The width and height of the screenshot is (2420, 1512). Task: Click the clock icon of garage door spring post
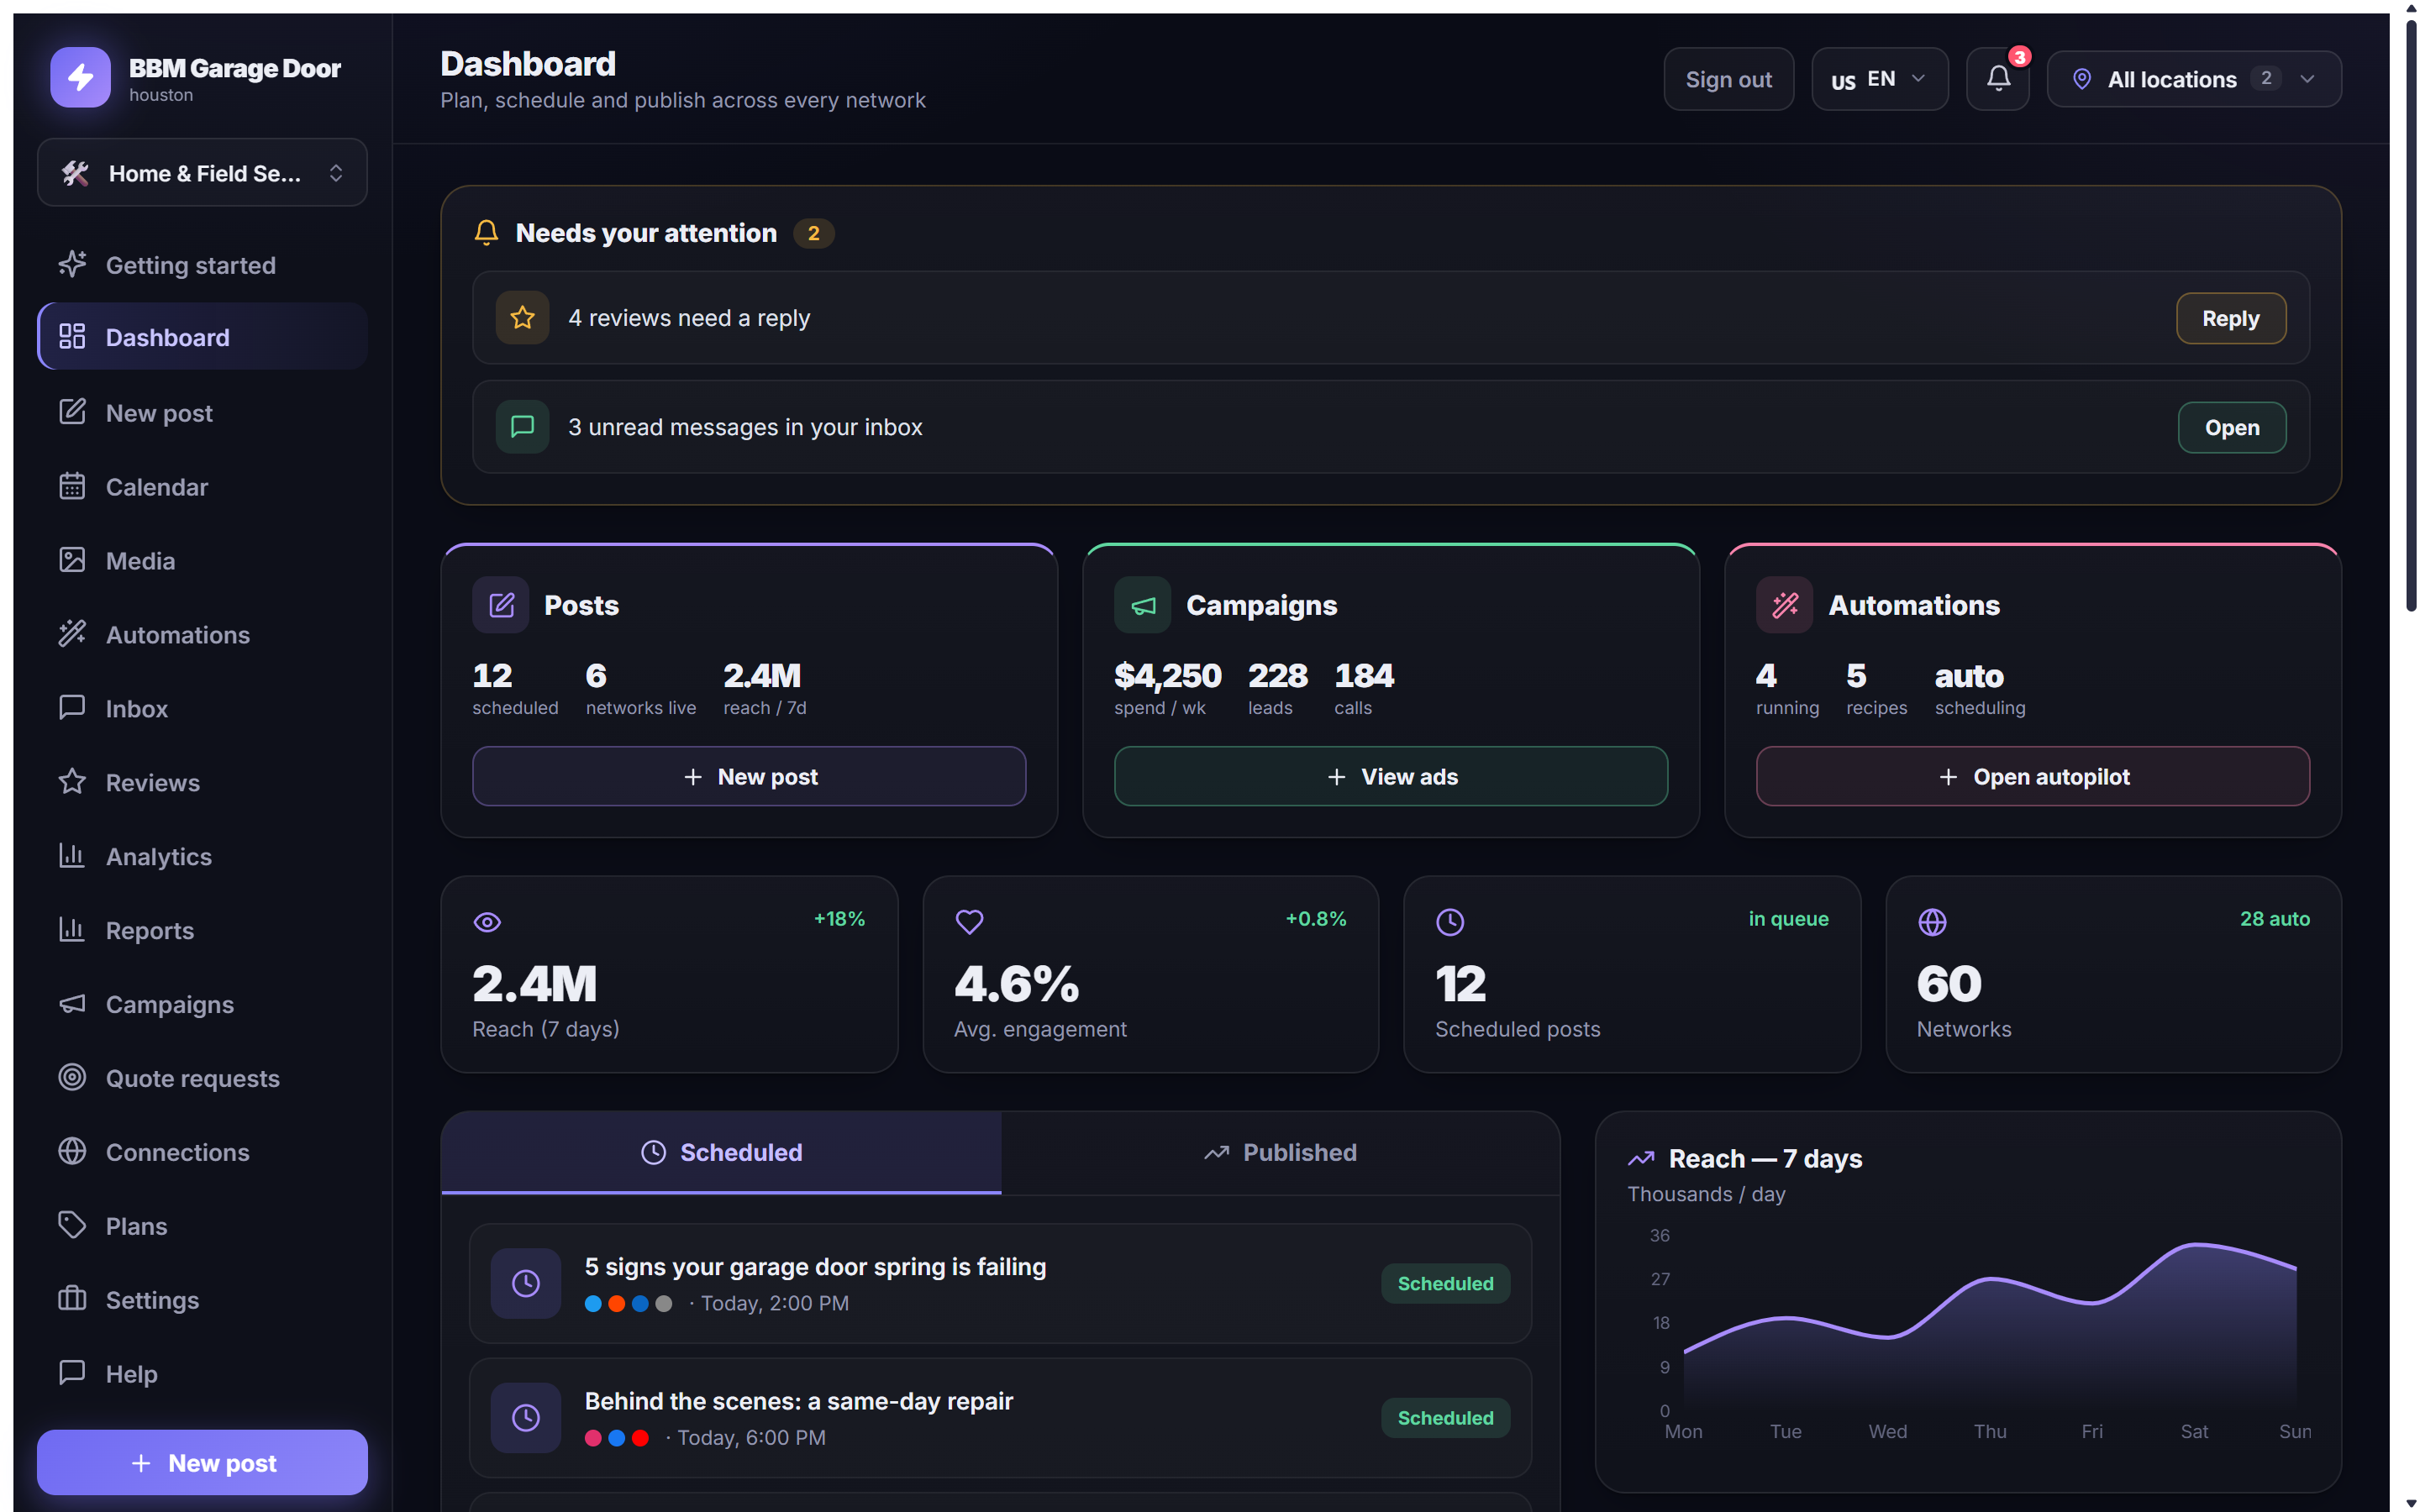pos(526,1283)
